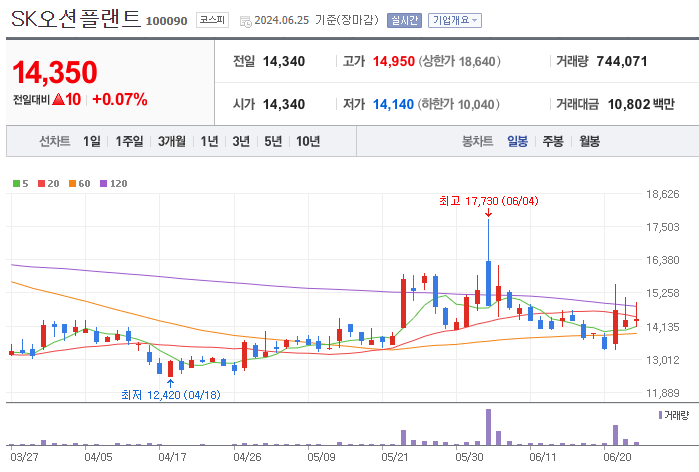Click the 18,626 y-axis label

[x=663, y=194]
